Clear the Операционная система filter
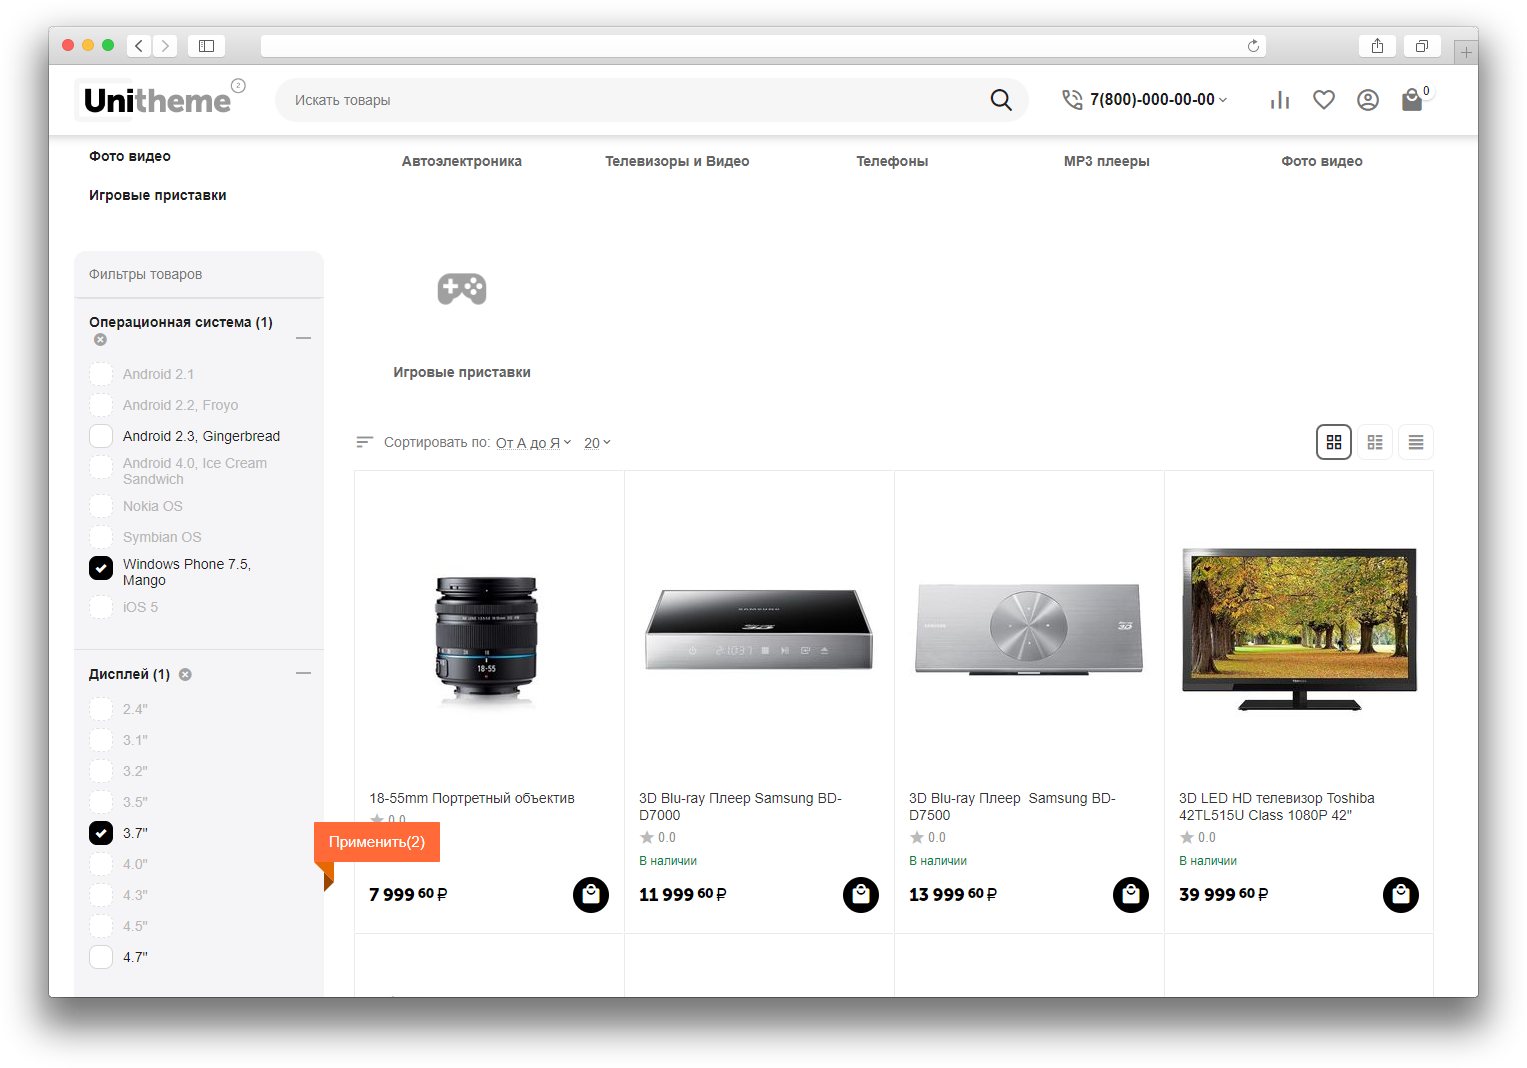This screenshot has width=1527, height=1068. click(100, 340)
